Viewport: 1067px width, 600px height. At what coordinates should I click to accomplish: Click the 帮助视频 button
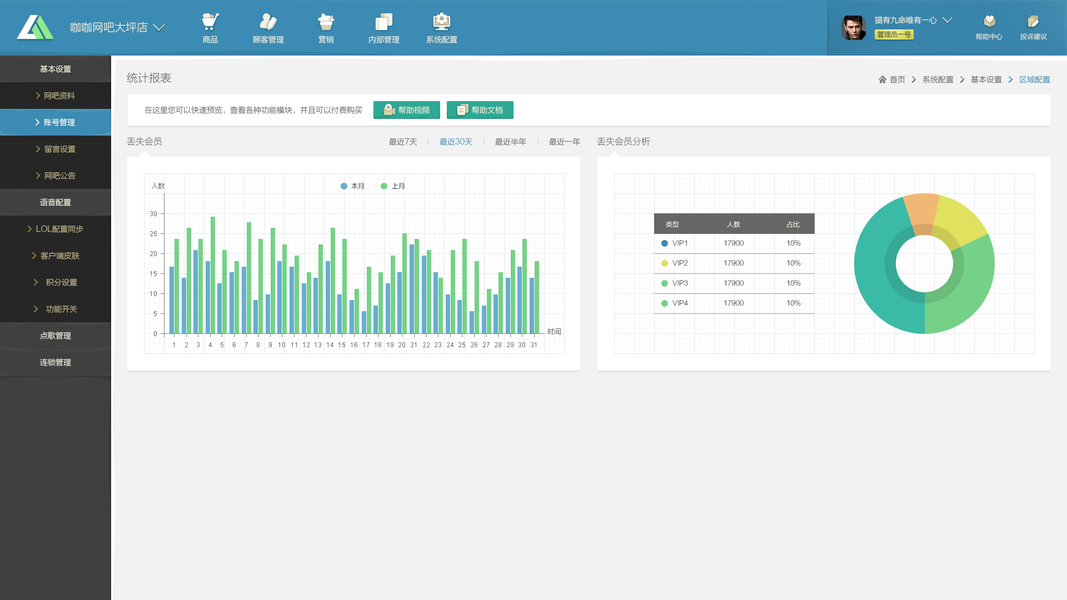406,110
